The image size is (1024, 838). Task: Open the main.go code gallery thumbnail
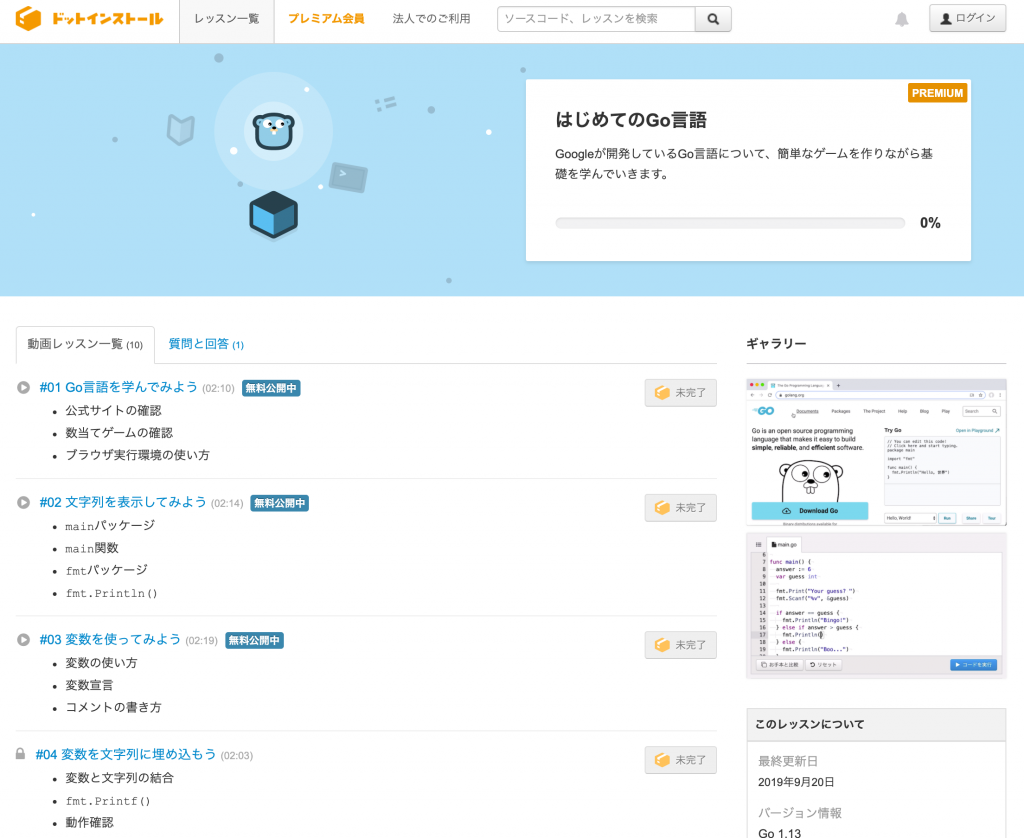(x=876, y=605)
